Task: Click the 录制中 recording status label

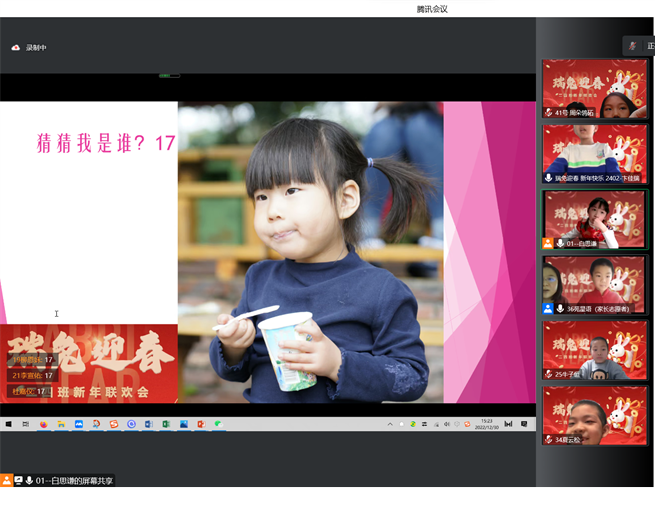Action: pos(36,48)
